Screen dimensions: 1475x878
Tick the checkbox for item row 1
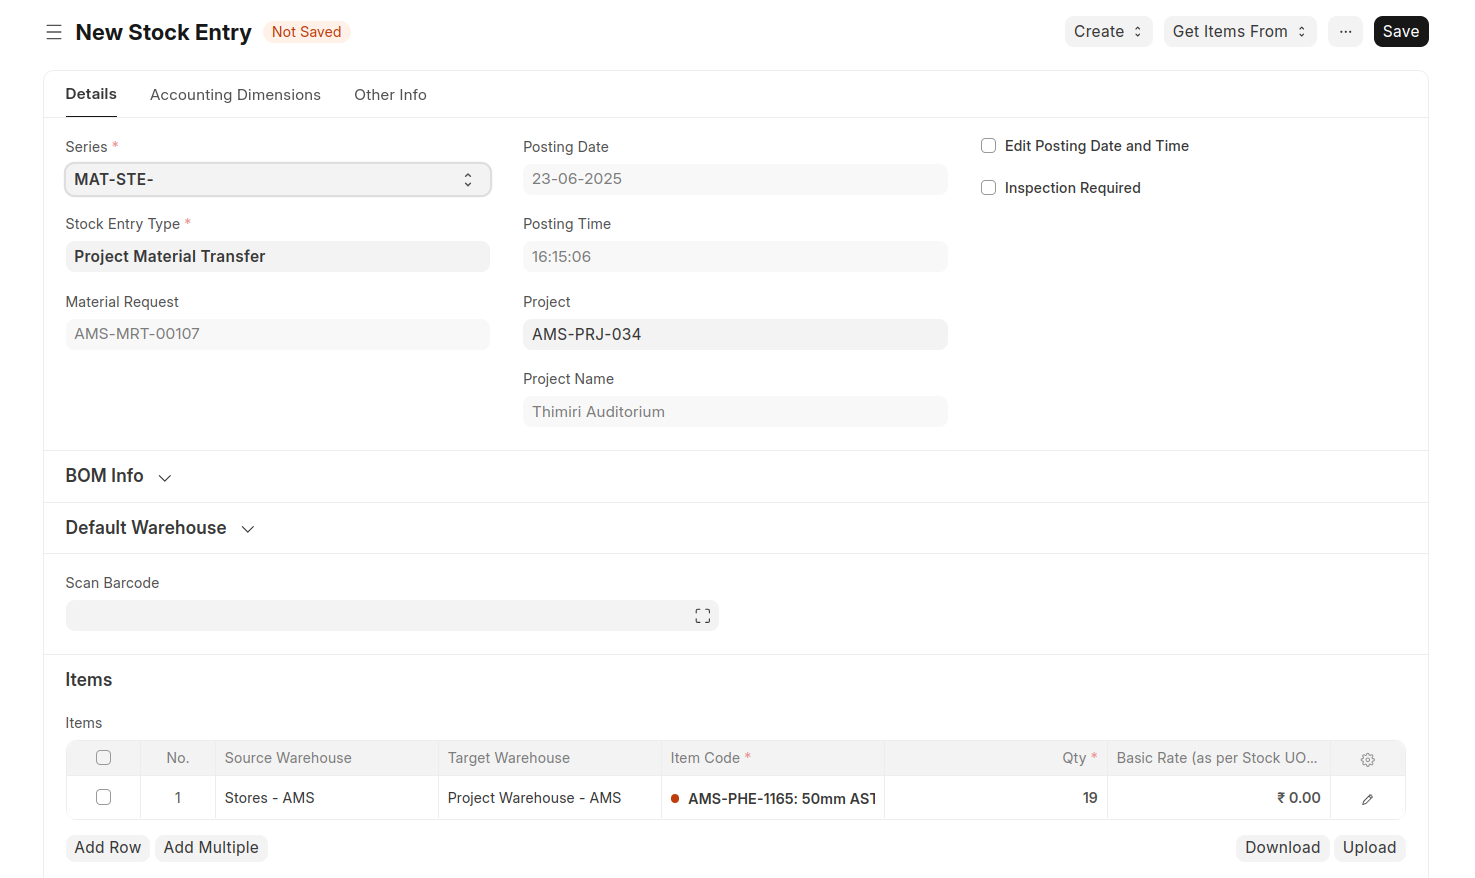(103, 798)
